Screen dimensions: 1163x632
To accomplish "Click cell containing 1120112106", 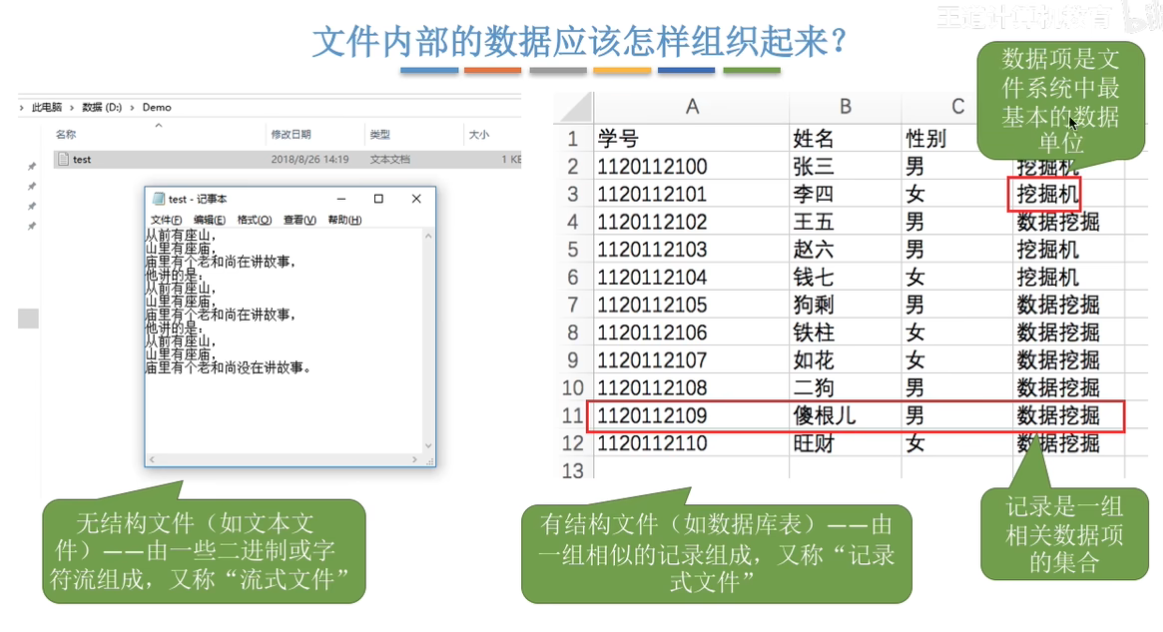I will pyautogui.click(x=691, y=332).
